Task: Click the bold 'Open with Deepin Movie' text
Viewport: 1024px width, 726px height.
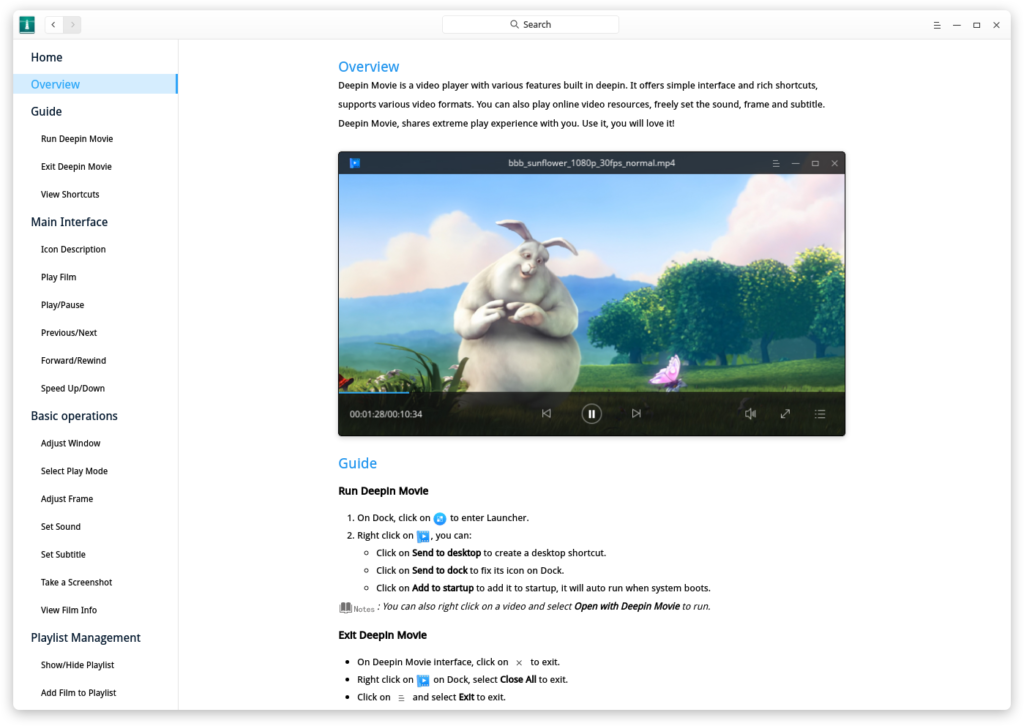Action: (627, 607)
